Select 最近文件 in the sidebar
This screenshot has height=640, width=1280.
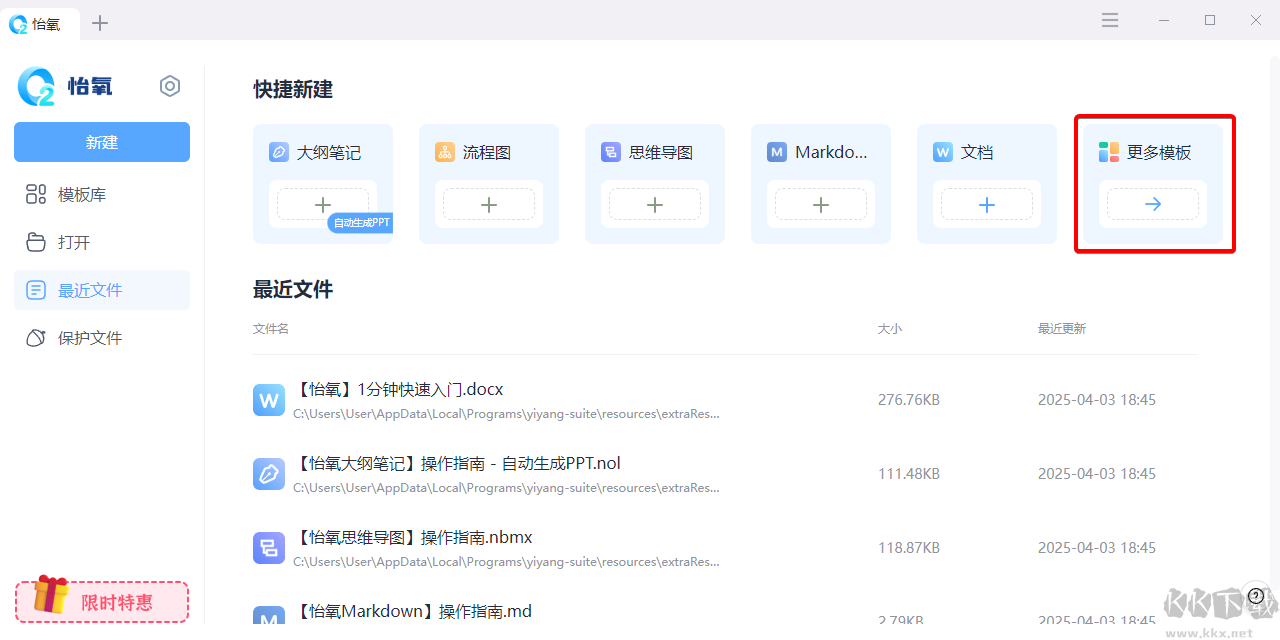[x=90, y=291]
